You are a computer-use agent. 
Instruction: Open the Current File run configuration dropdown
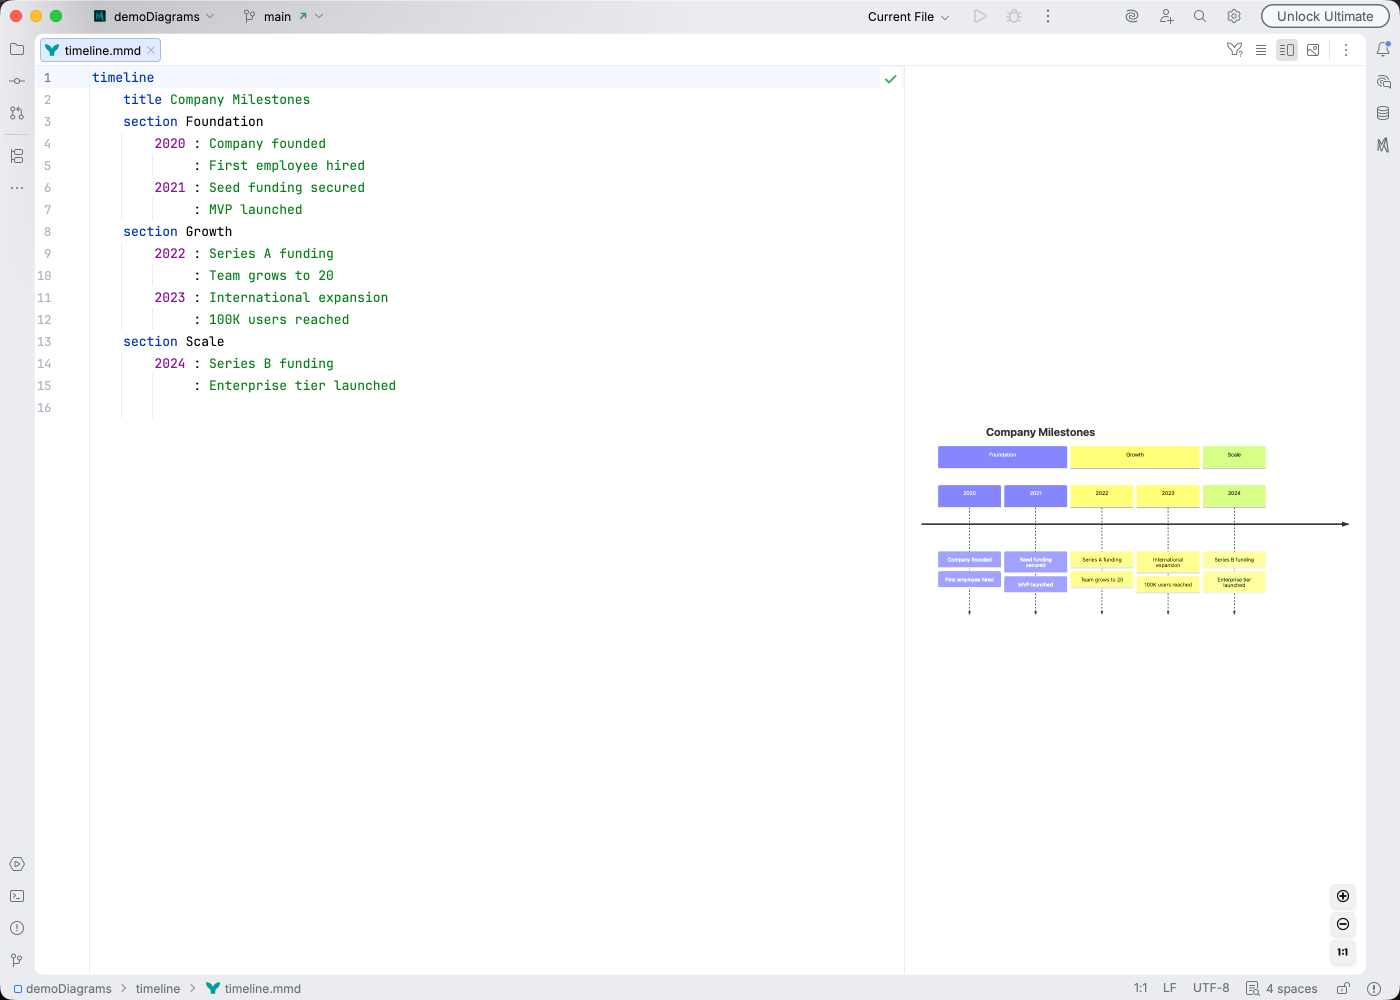[x=905, y=16]
